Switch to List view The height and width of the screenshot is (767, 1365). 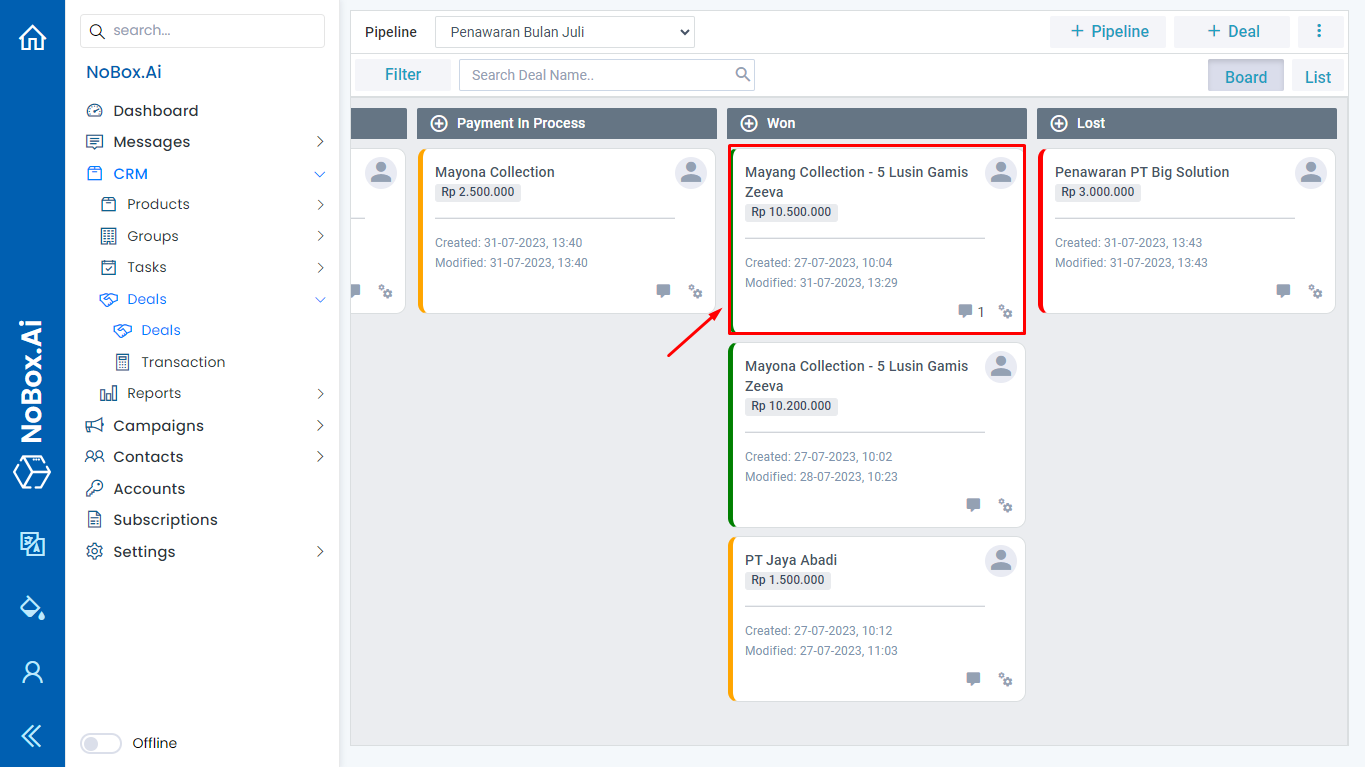1317,77
